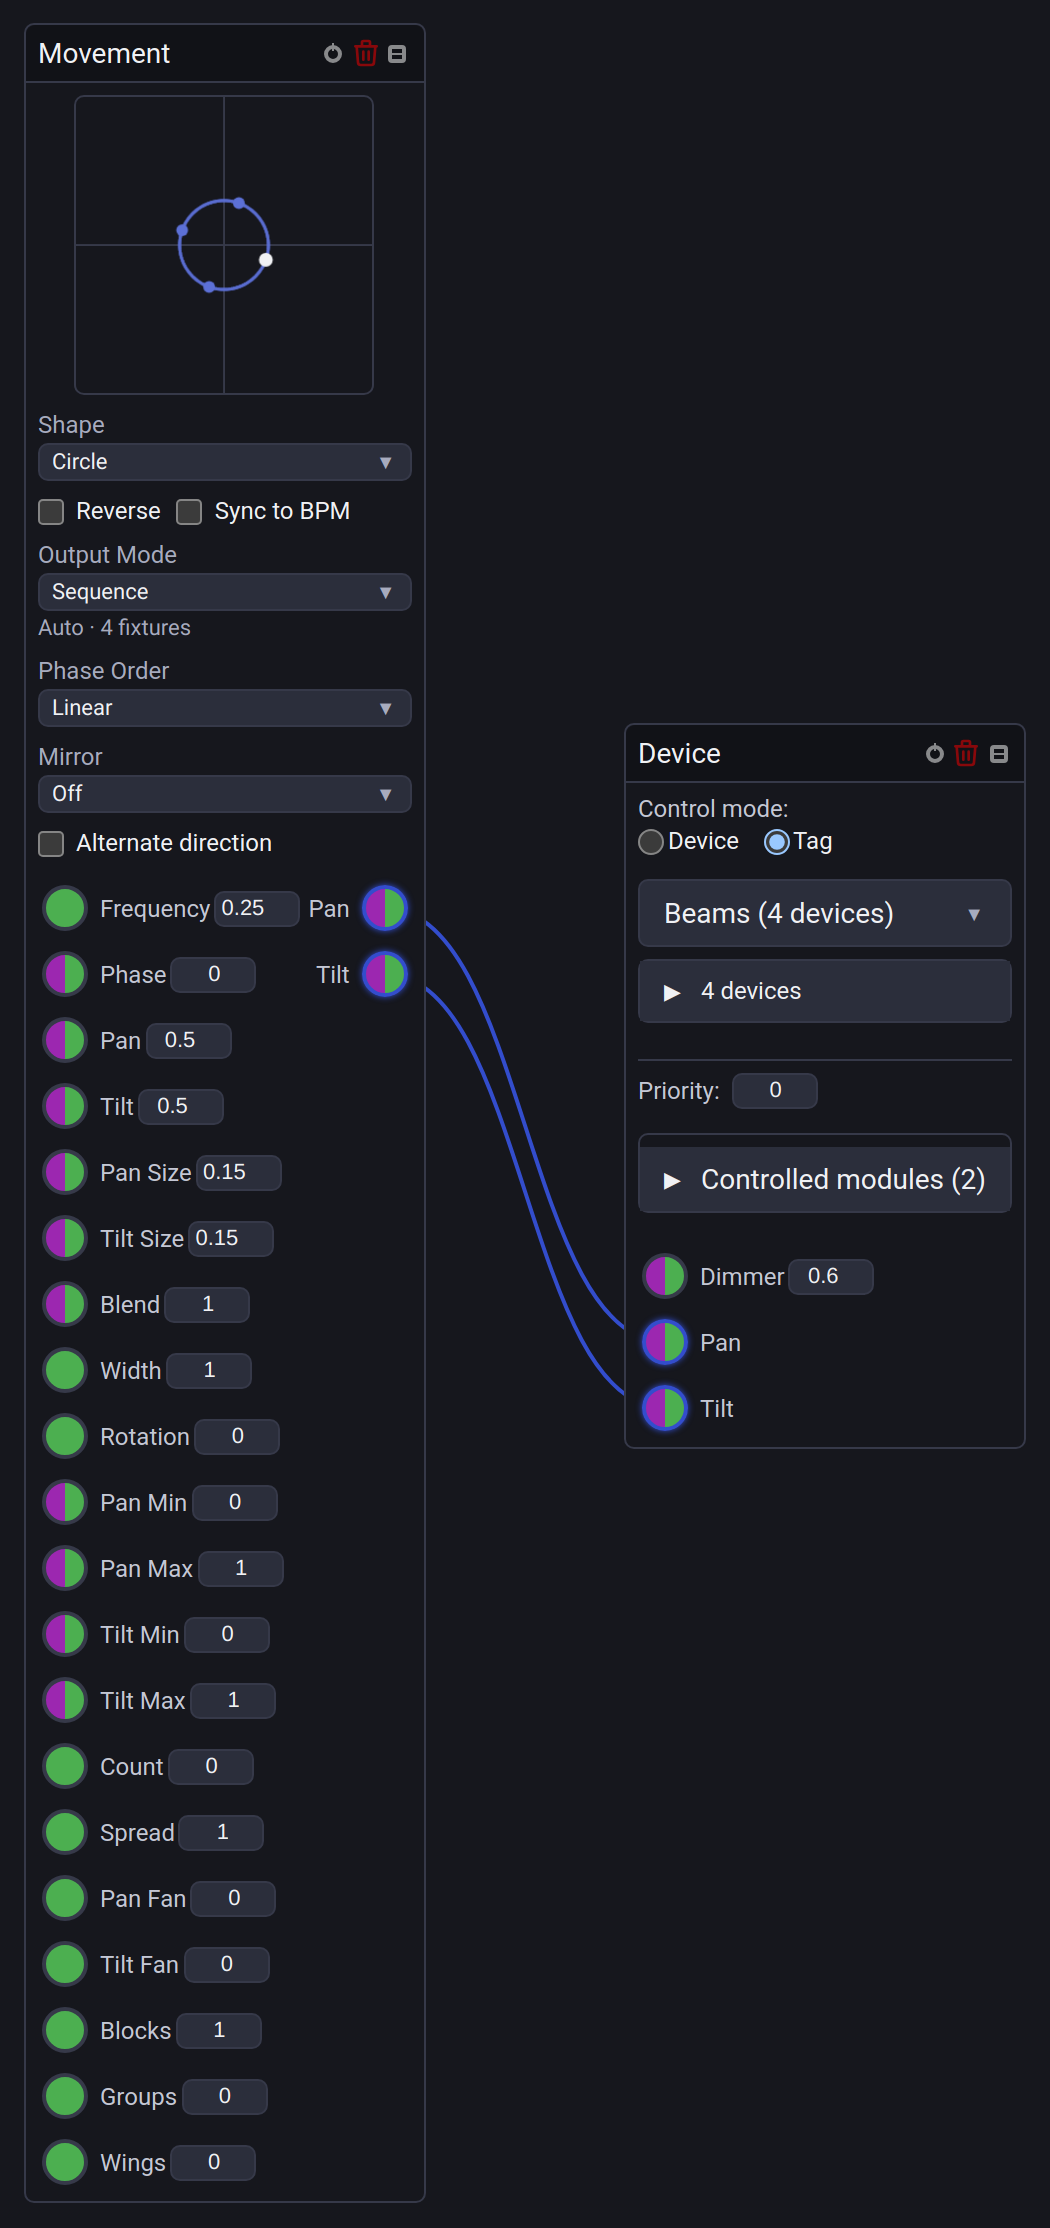Image resolution: width=1050 pixels, height=2228 pixels.
Task: Click the Blend input port
Action: [65, 1304]
